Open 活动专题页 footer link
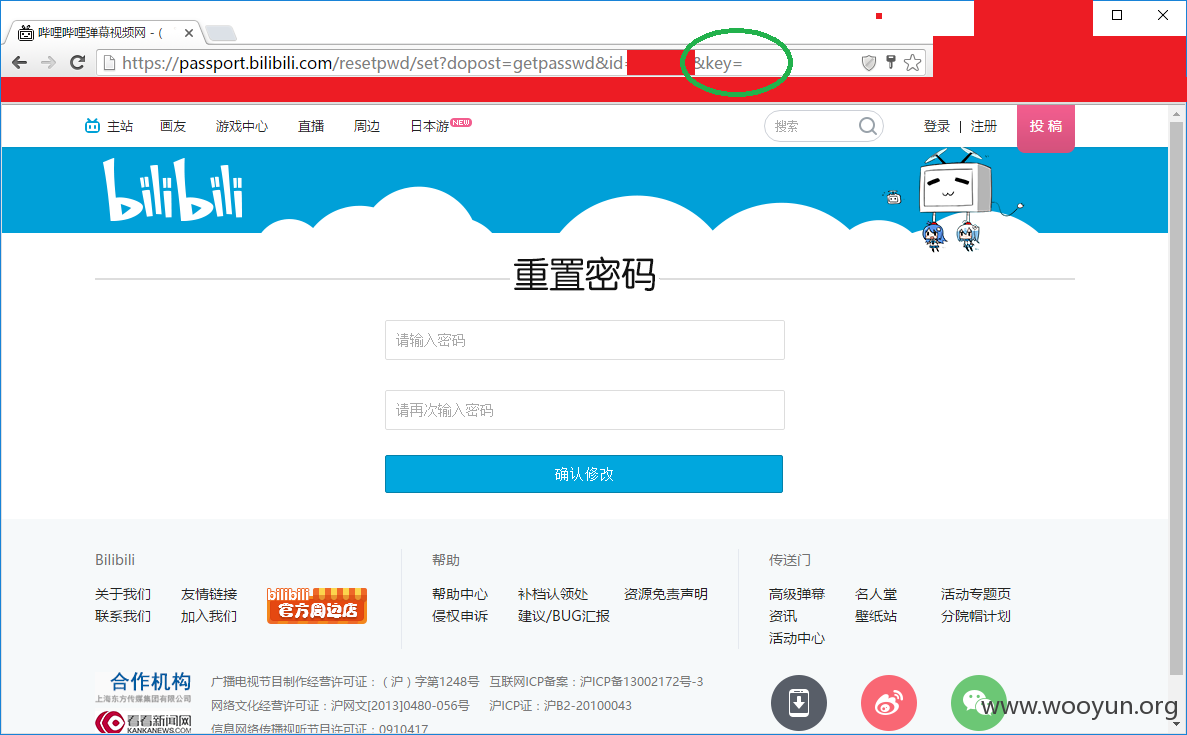Screen dimensions: 1187x735 point(976,594)
